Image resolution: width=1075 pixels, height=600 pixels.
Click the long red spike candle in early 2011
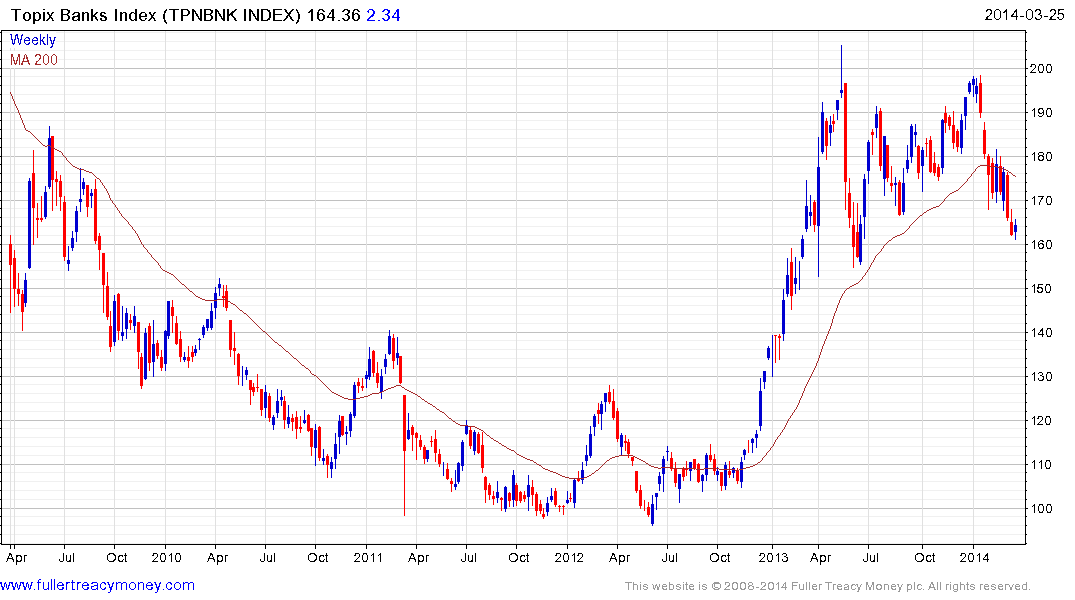point(404,470)
